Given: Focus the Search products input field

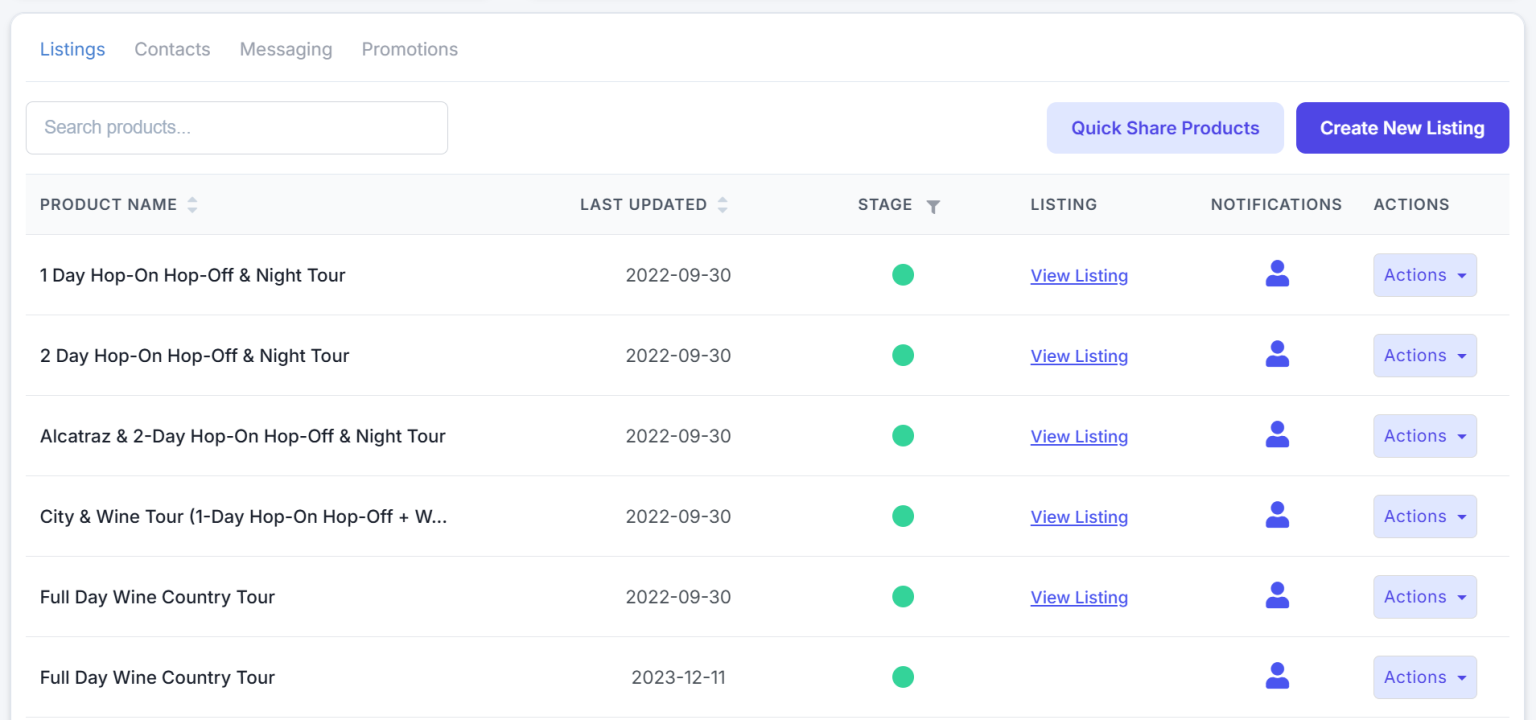Looking at the screenshot, I should [236, 128].
